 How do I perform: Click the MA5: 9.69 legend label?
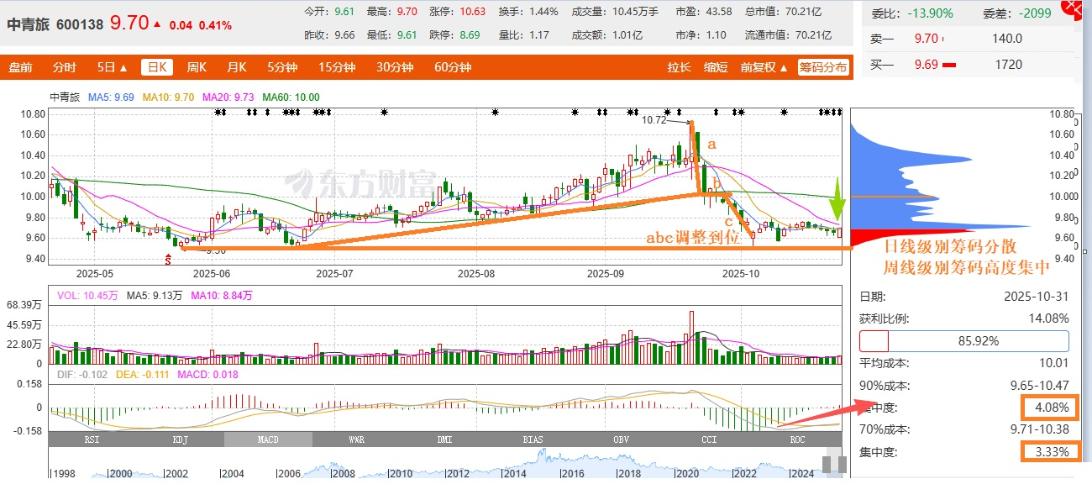point(111,97)
